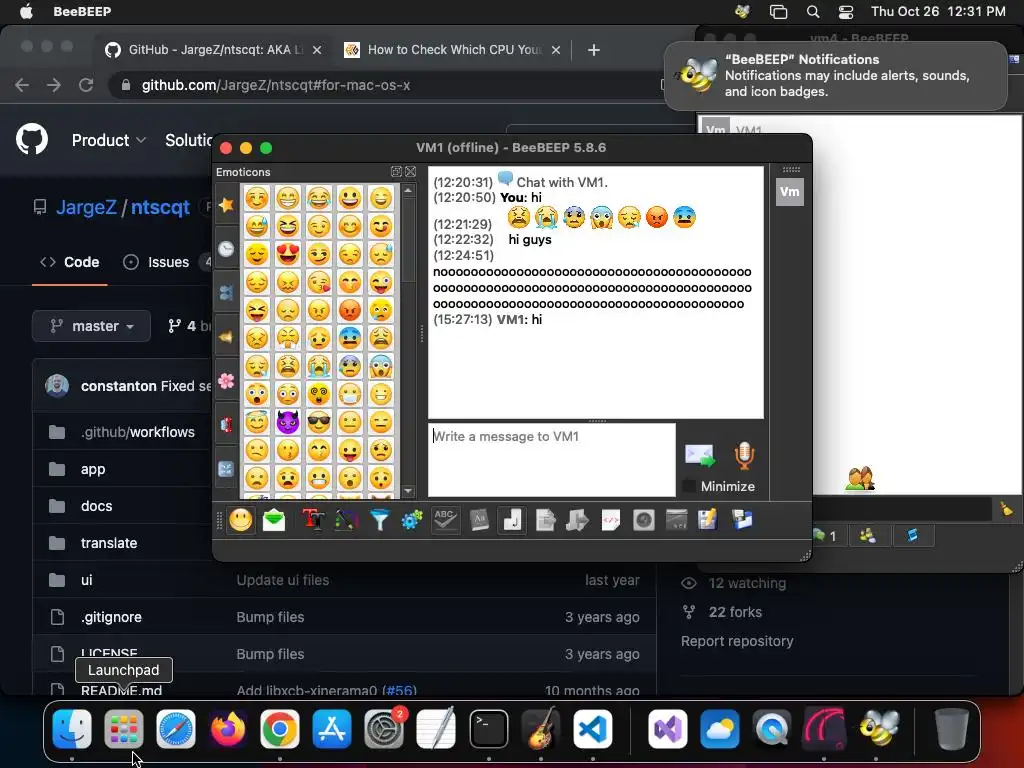Insert the heart-eyes emoji

pos(287,253)
